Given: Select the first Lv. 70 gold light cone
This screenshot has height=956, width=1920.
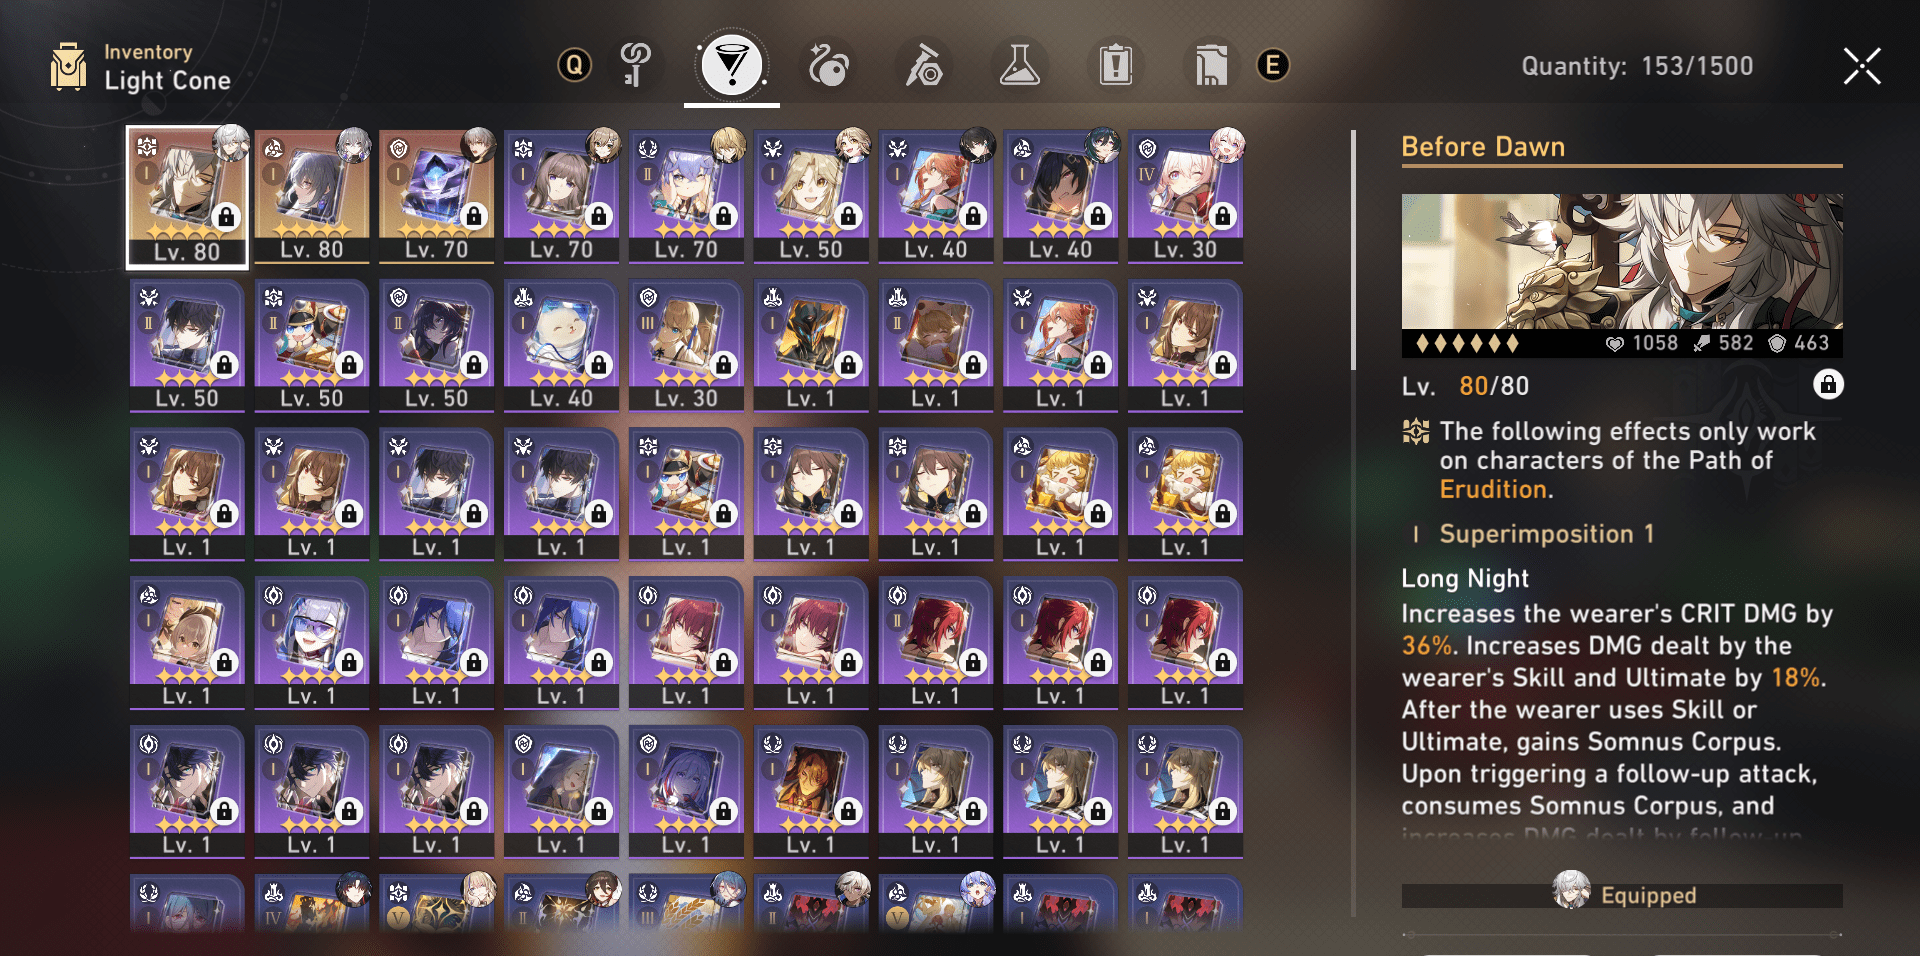Looking at the screenshot, I should click(x=437, y=197).
